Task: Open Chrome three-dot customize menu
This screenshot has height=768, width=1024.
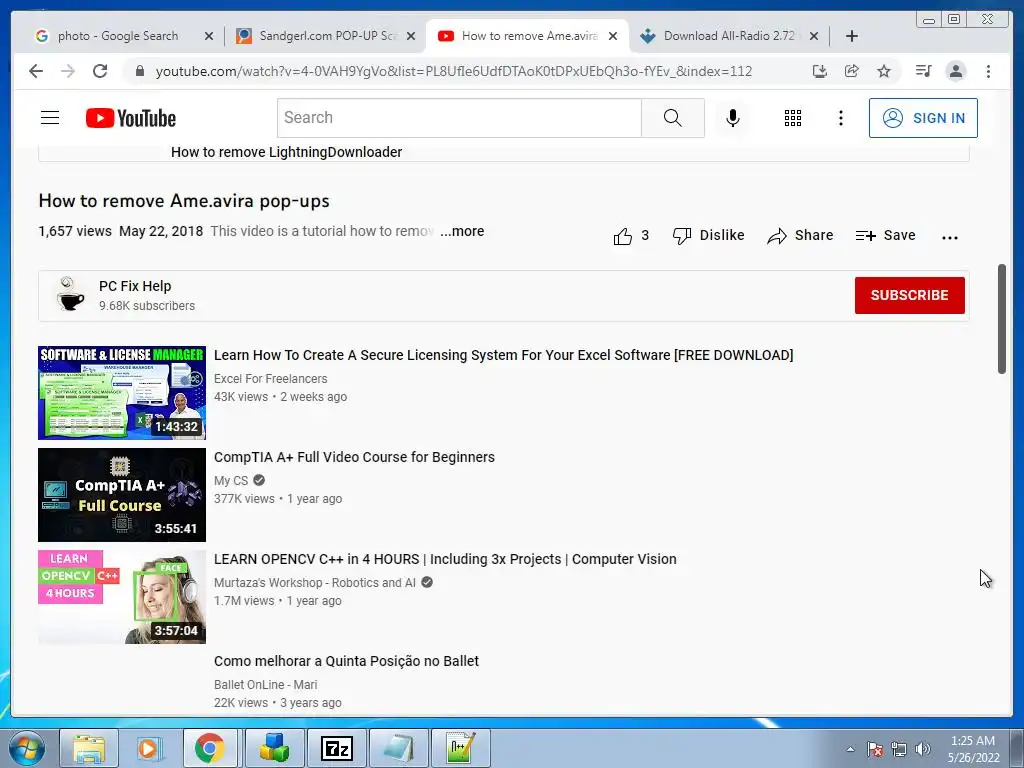Action: [988, 71]
